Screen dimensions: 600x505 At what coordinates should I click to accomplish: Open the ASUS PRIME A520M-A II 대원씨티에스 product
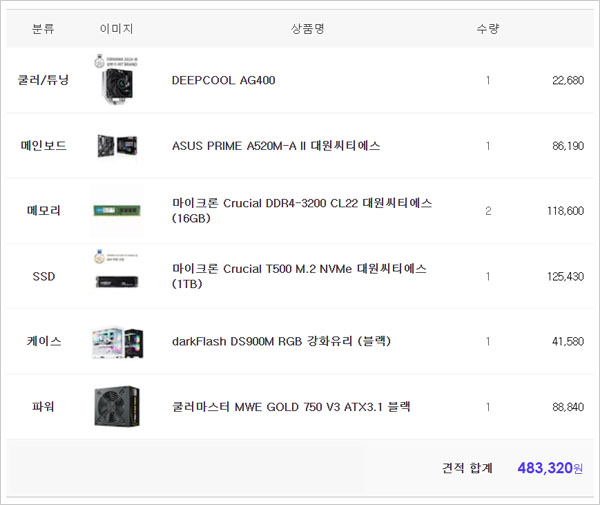[276, 146]
